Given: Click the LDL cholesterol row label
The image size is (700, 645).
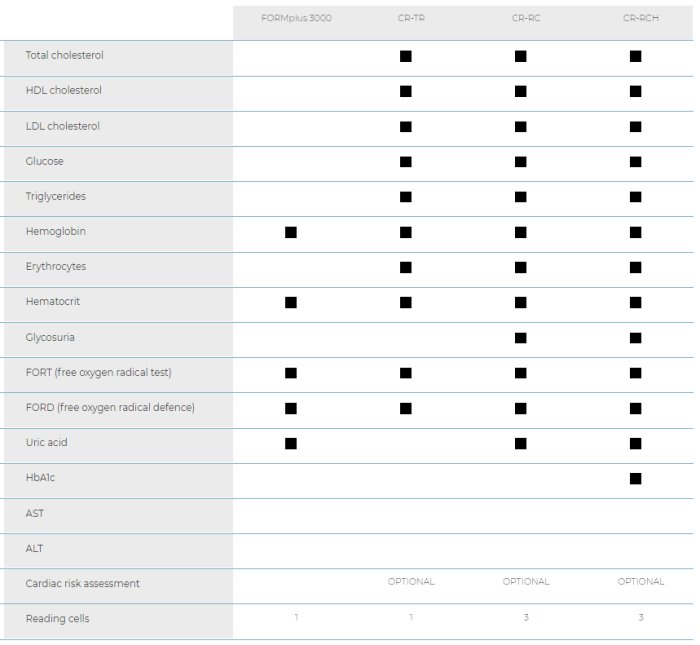Looking at the screenshot, I should [63, 126].
